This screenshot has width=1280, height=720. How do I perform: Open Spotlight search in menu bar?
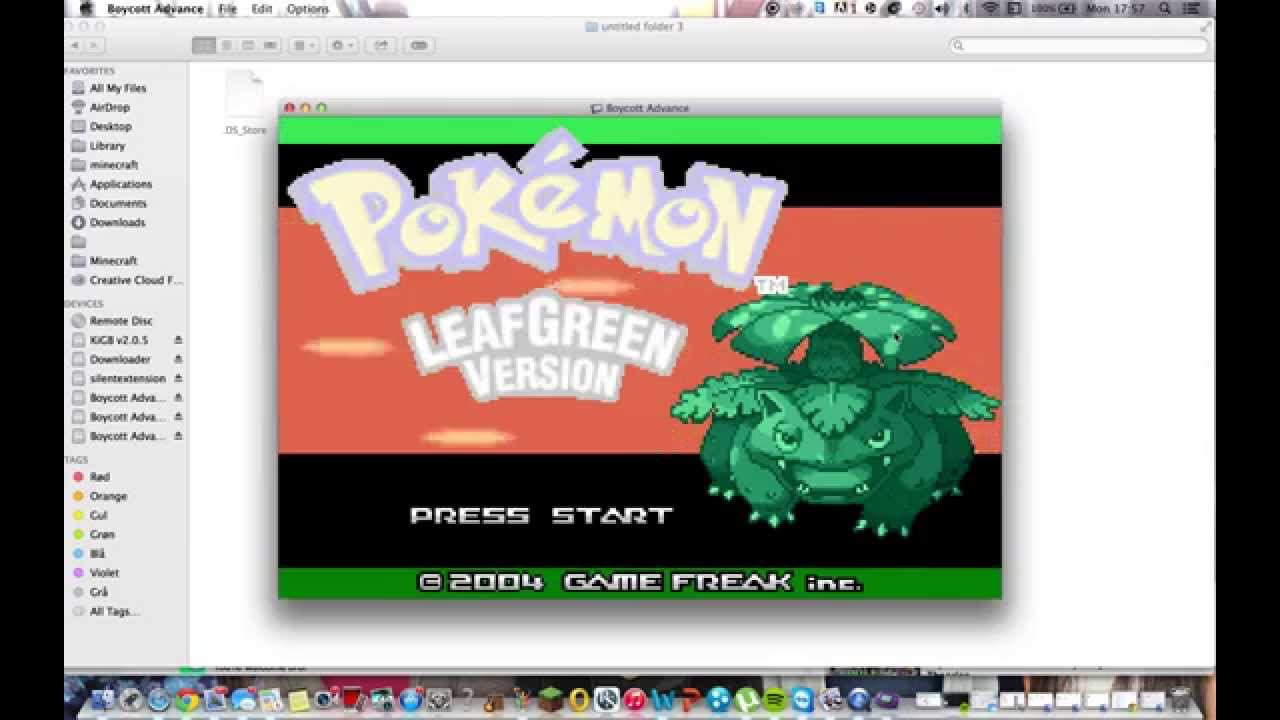[1166, 9]
